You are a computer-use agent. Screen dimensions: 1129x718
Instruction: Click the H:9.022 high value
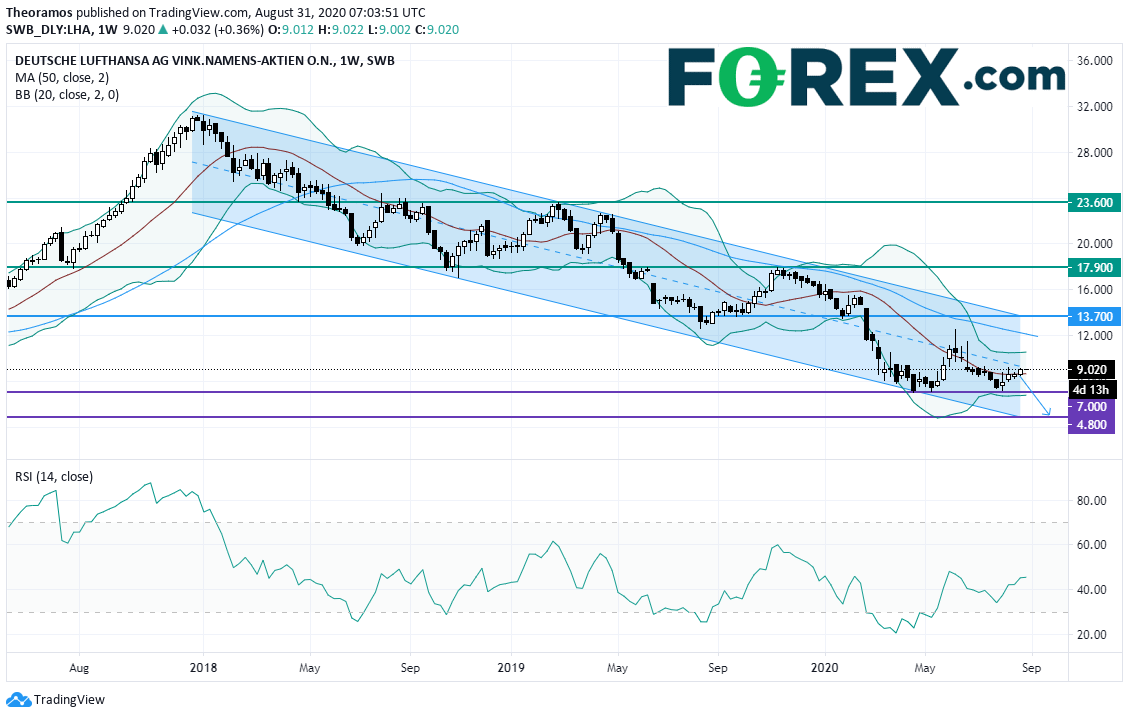[340, 30]
